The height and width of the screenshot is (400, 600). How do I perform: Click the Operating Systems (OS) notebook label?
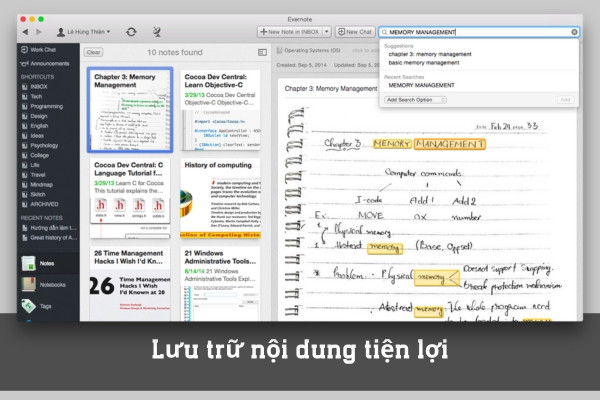click(312, 51)
